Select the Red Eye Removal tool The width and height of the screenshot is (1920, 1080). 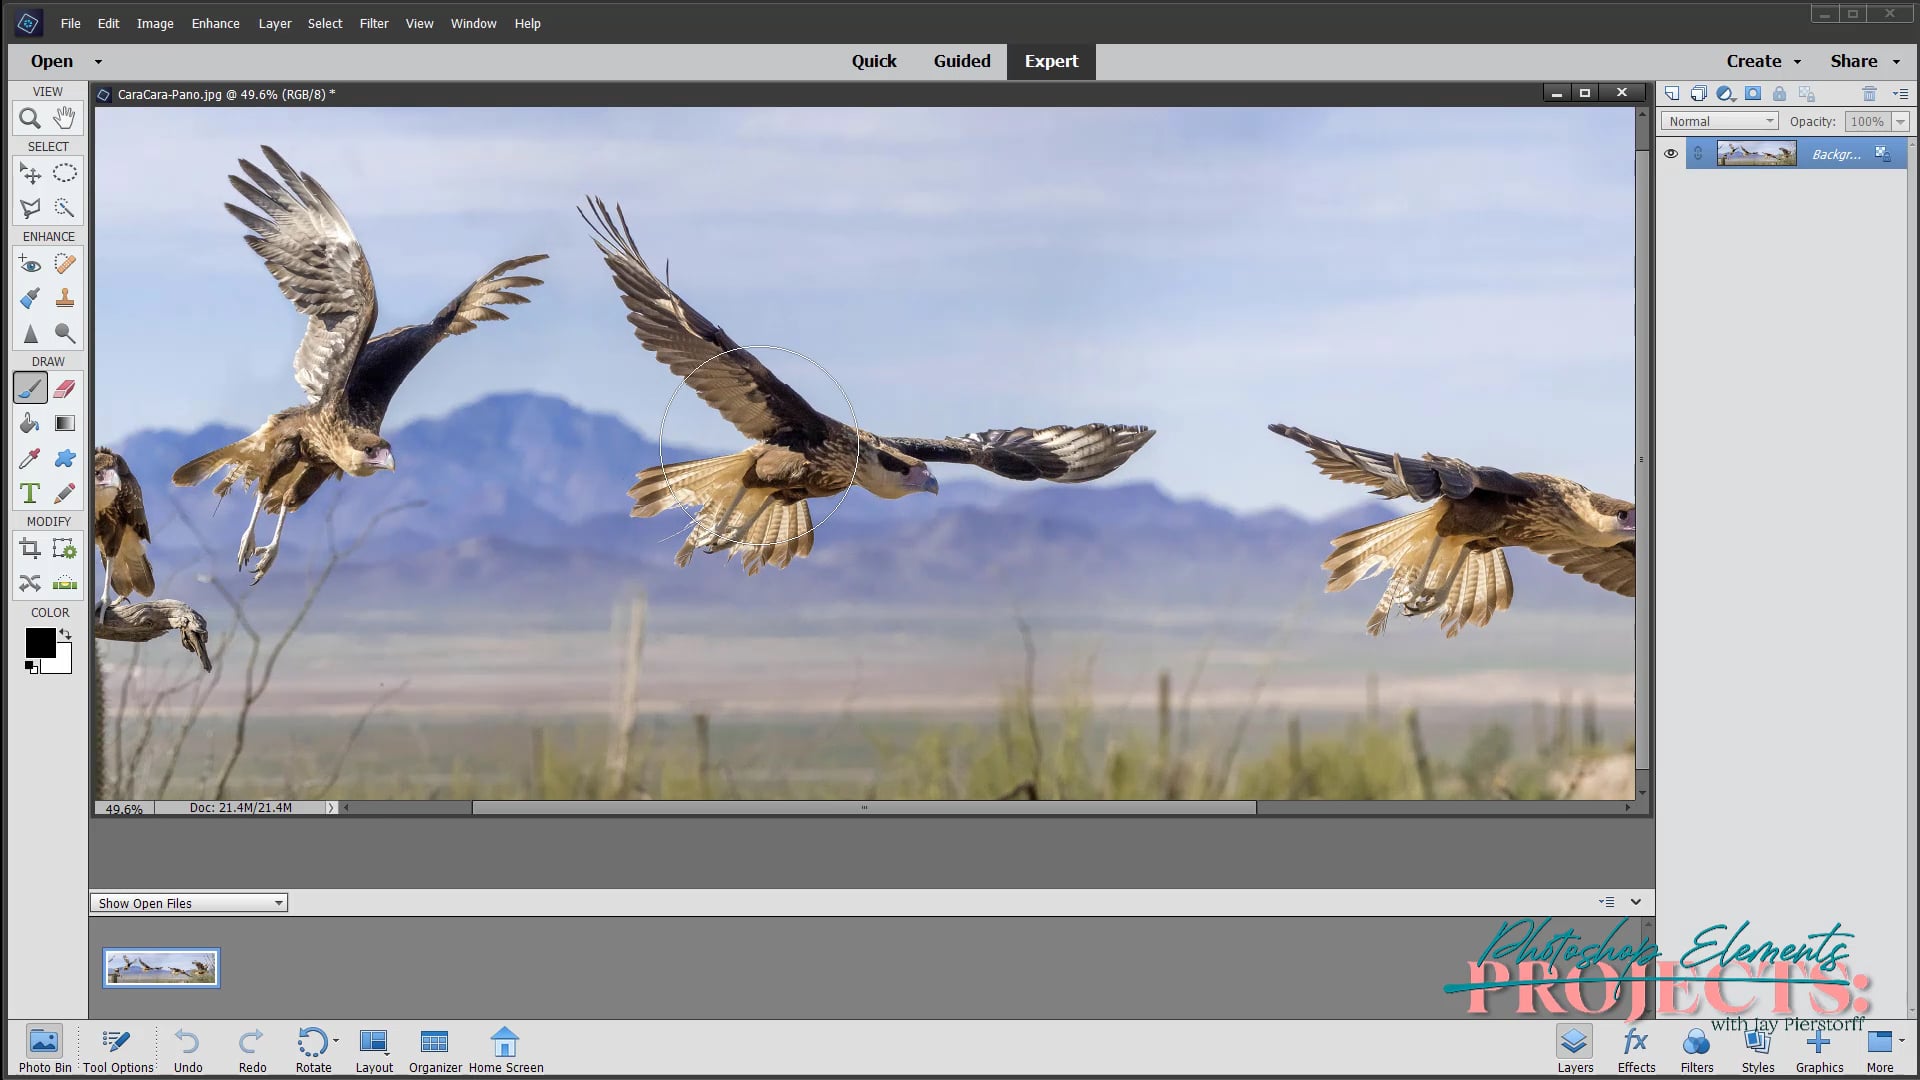pyautogui.click(x=30, y=264)
